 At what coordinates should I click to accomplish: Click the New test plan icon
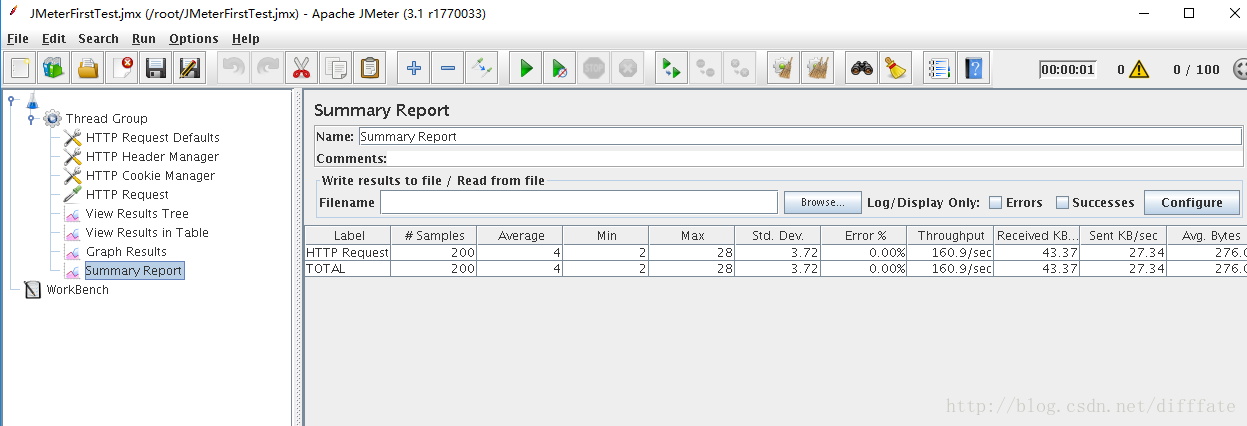[x=20, y=68]
